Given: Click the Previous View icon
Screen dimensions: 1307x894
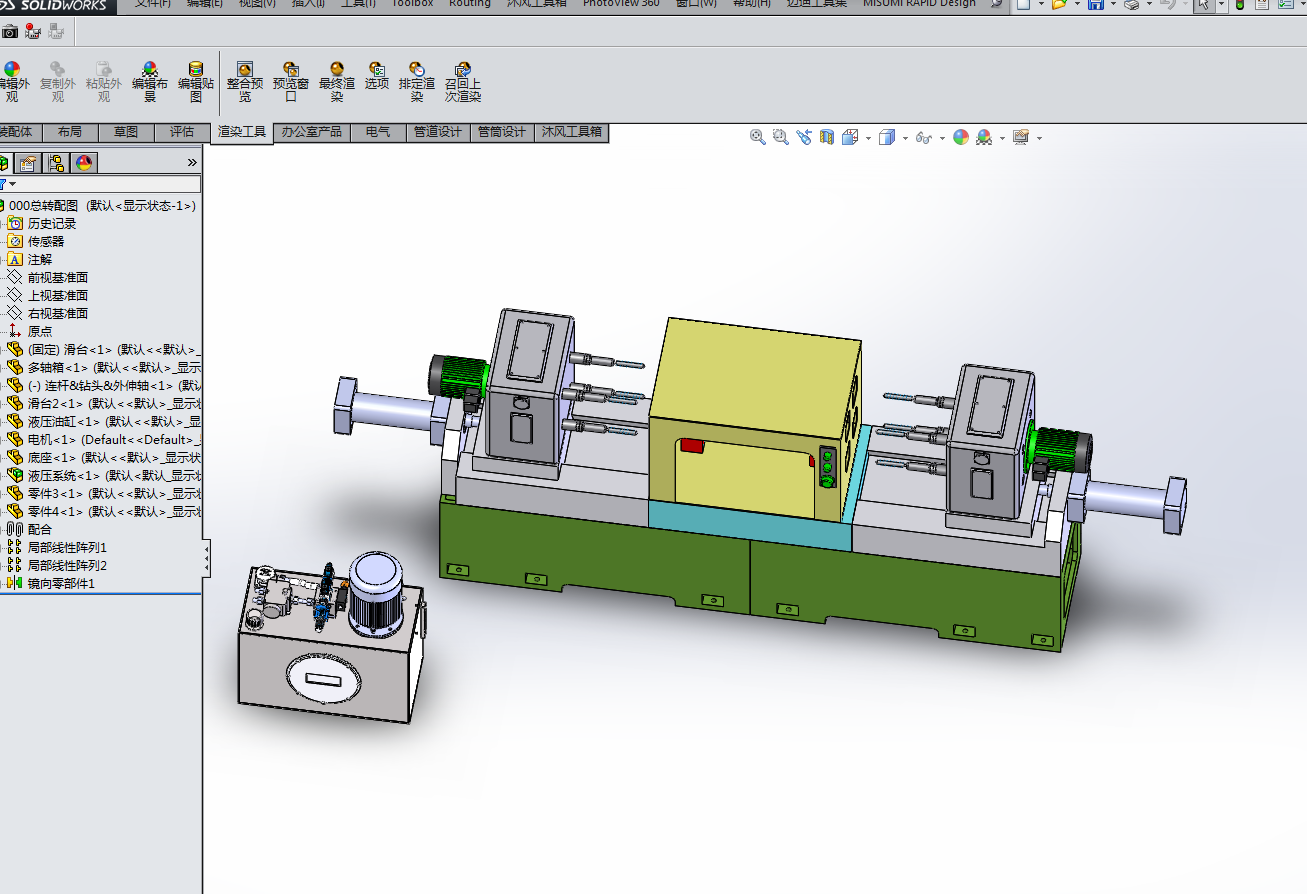Looking at the screenshot, I should pyautogui.click(x=804, y=137).
